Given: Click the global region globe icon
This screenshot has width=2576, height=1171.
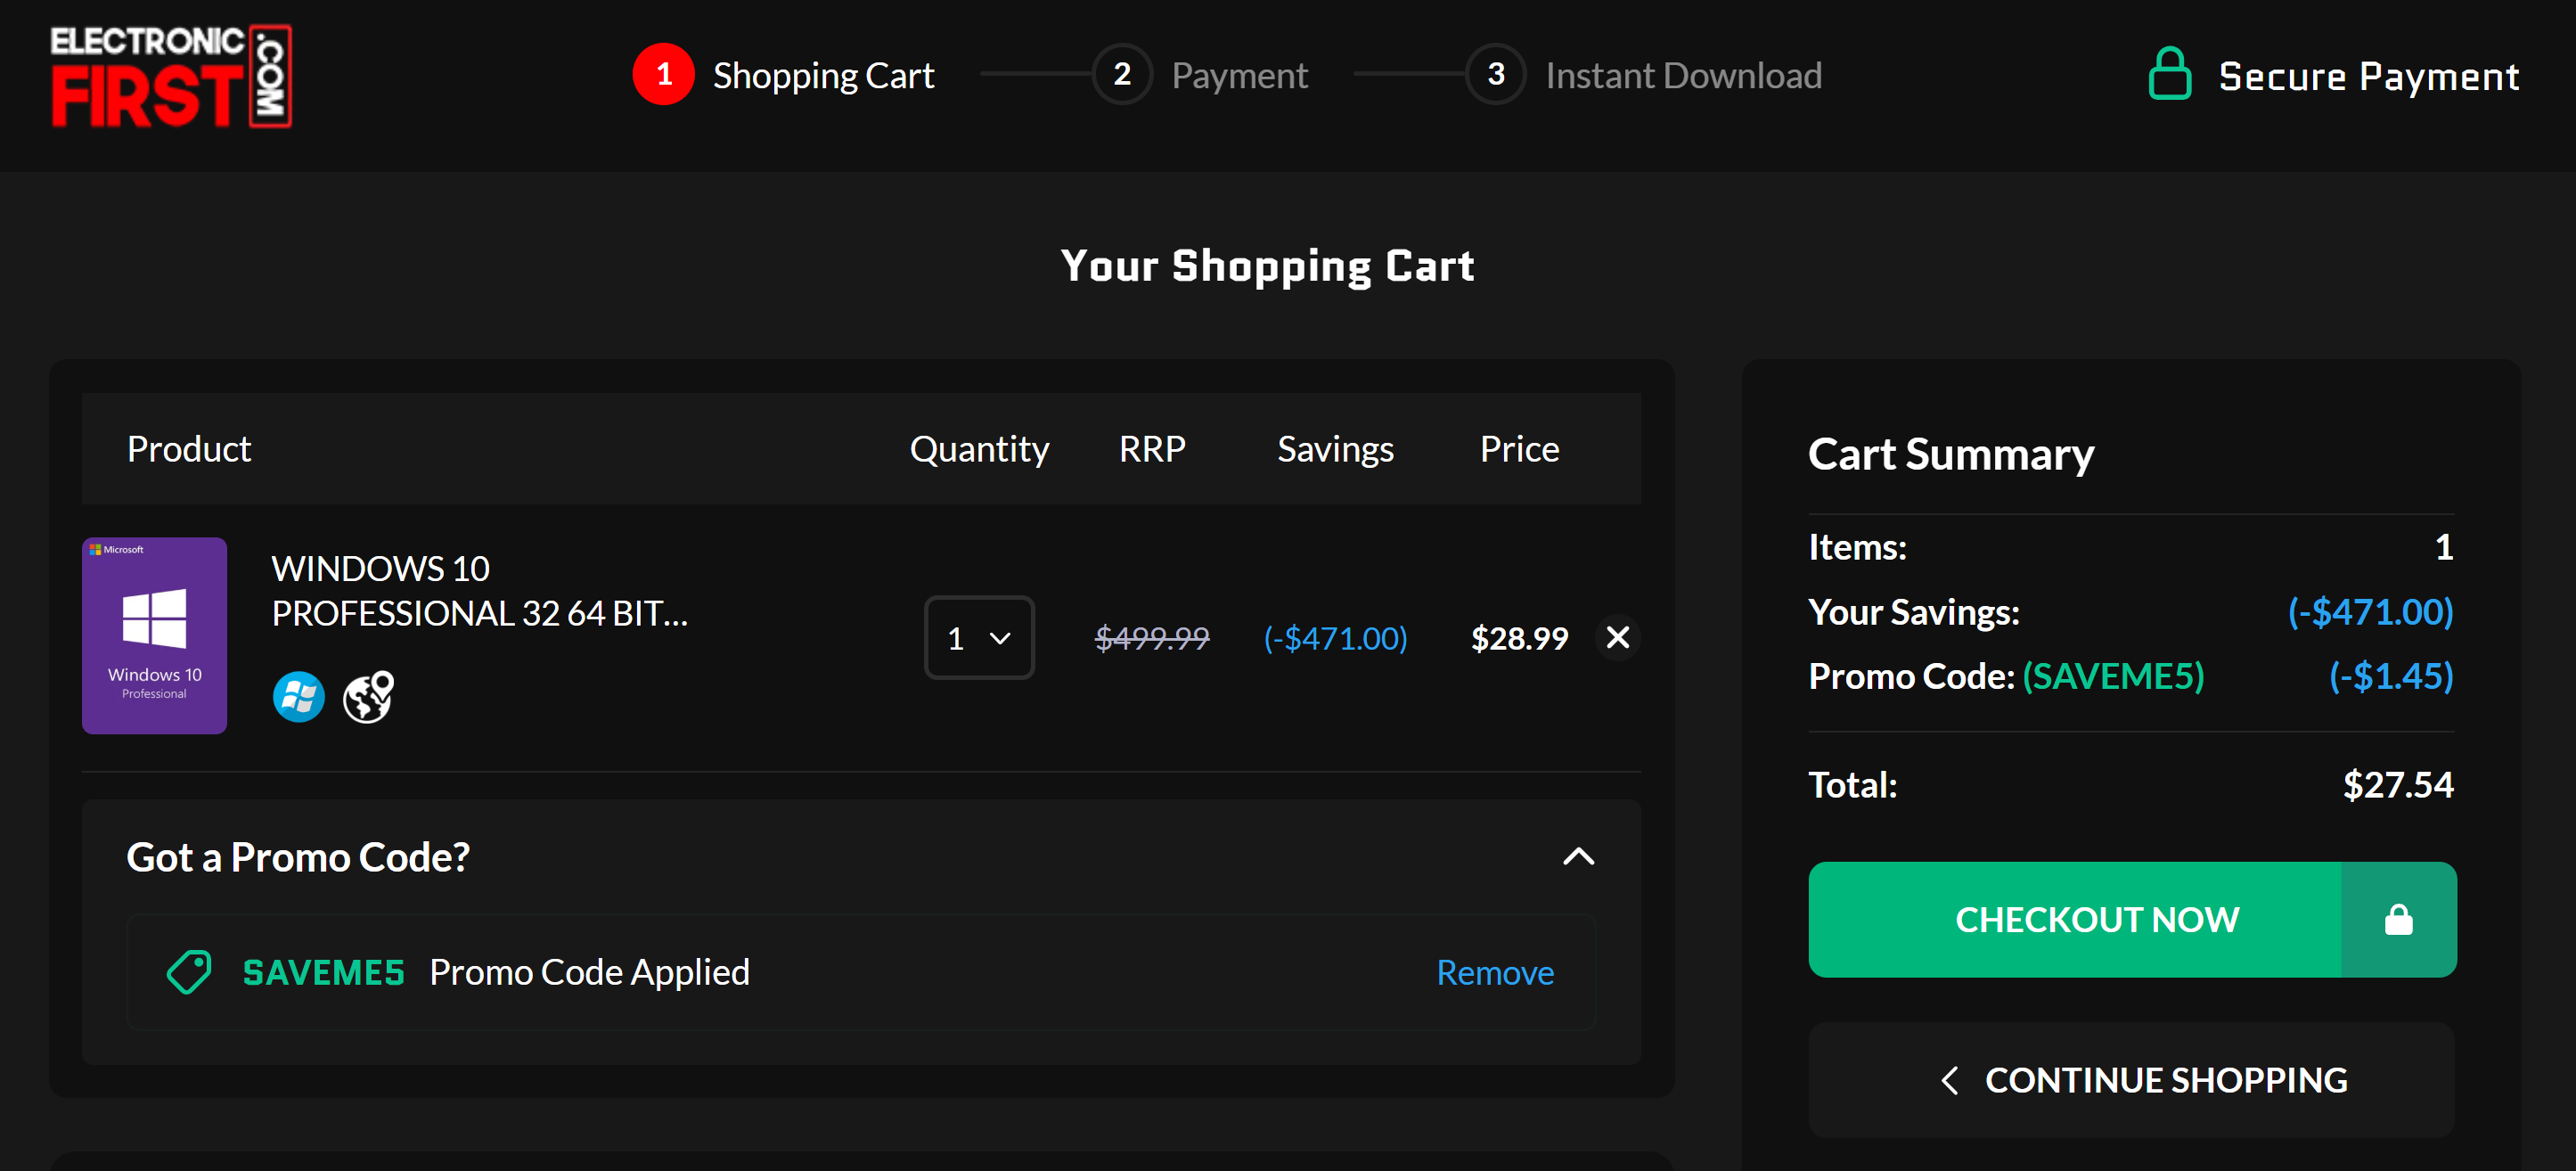Looking at the screenshot, I should pyautogui.click(x=369, y=696).
